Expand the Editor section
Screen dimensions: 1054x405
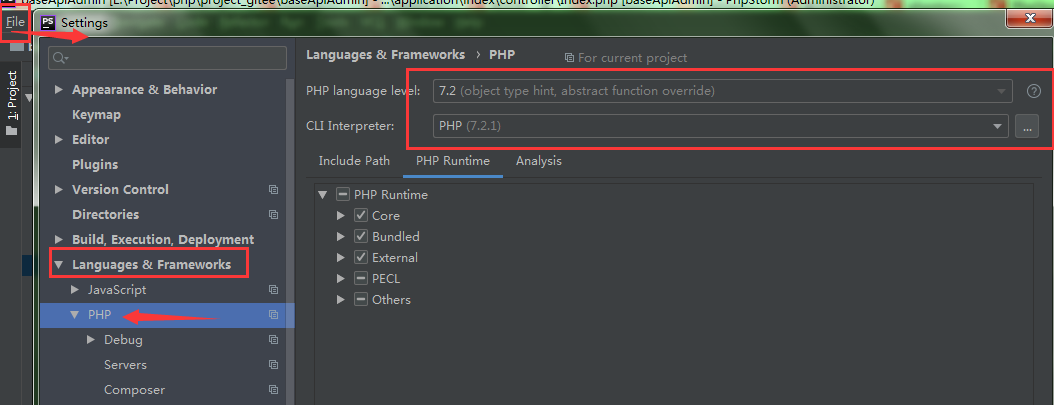[59, 140]
